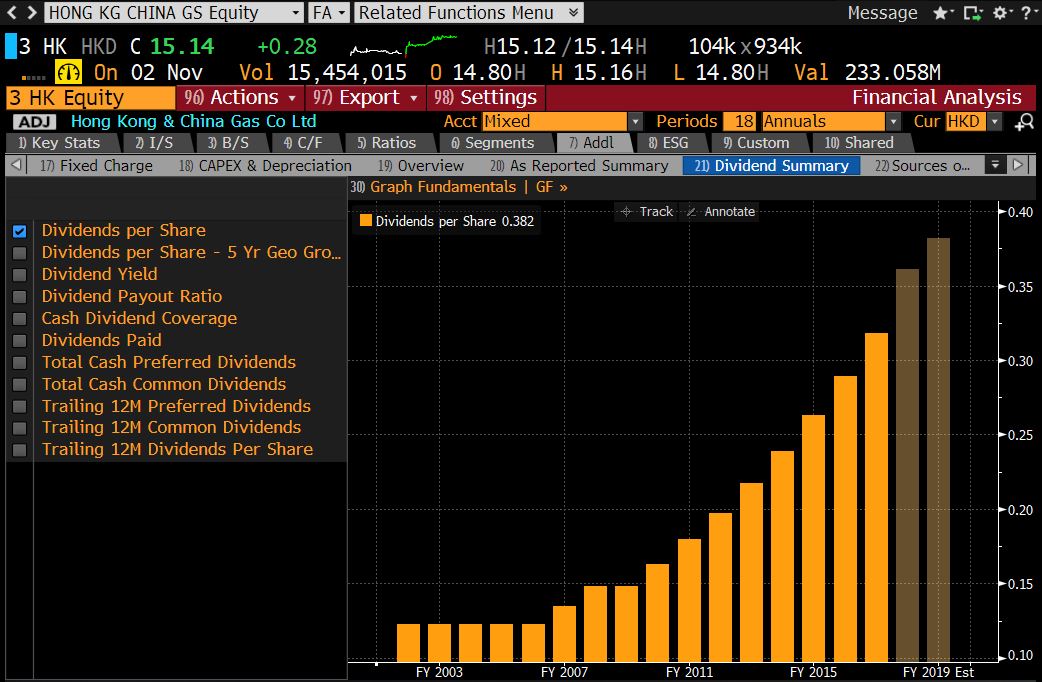Switch to the B/S tab
The height and width of the screenshot is (682, 1042).
[x=231, y=143]
